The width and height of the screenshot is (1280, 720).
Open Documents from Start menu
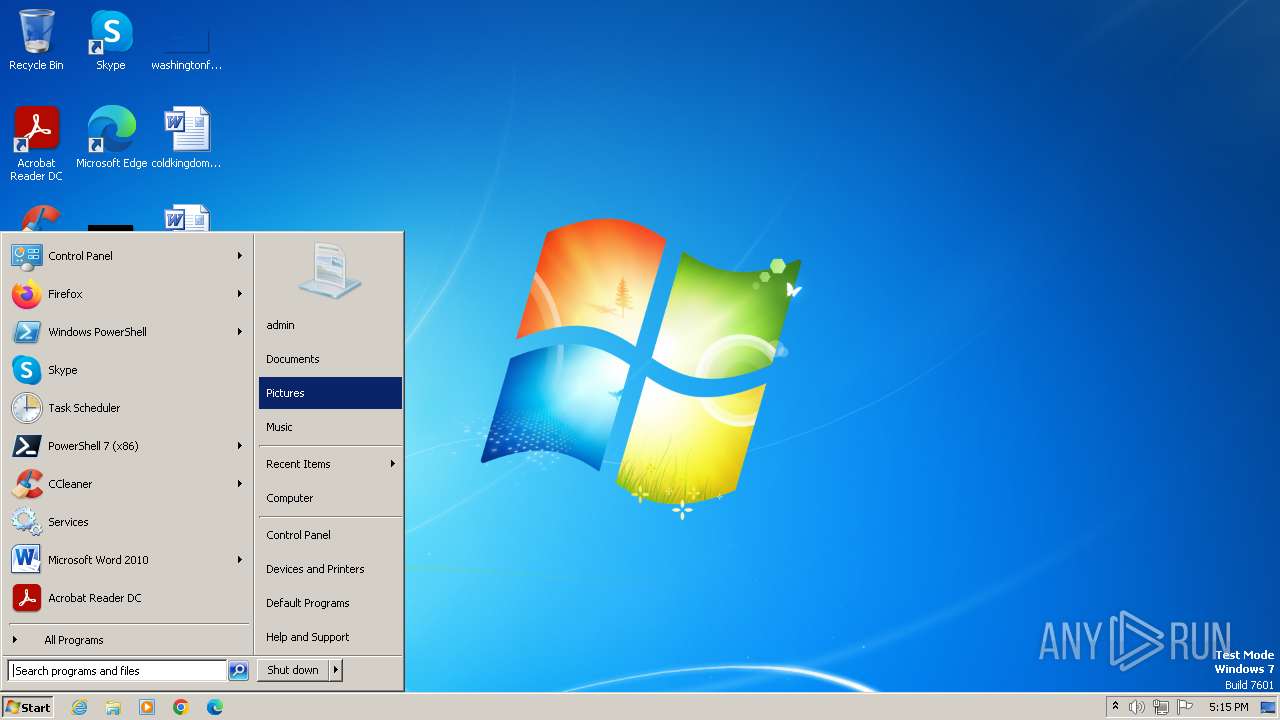click(x=330, y=359)
